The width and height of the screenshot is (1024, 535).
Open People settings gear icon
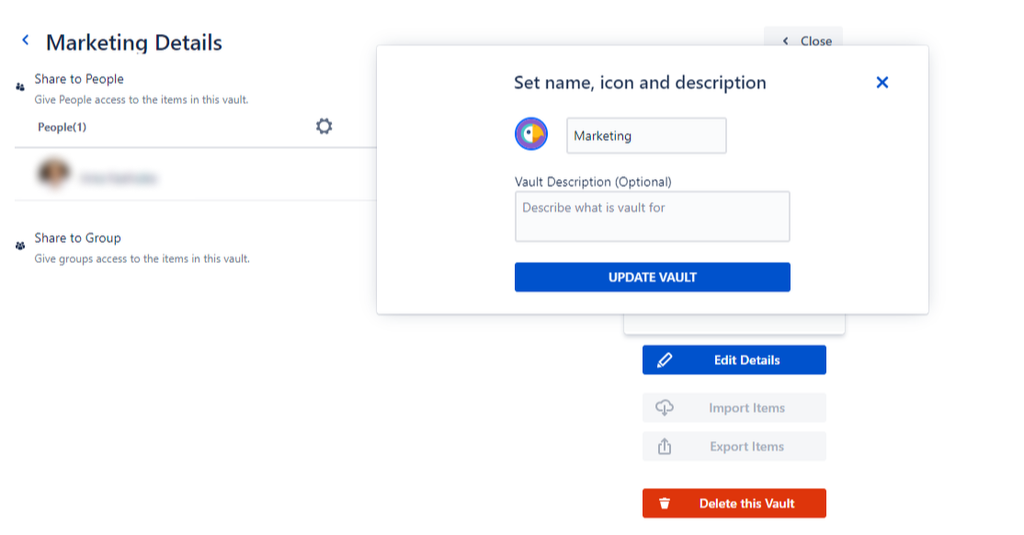[x=324, y=126]
